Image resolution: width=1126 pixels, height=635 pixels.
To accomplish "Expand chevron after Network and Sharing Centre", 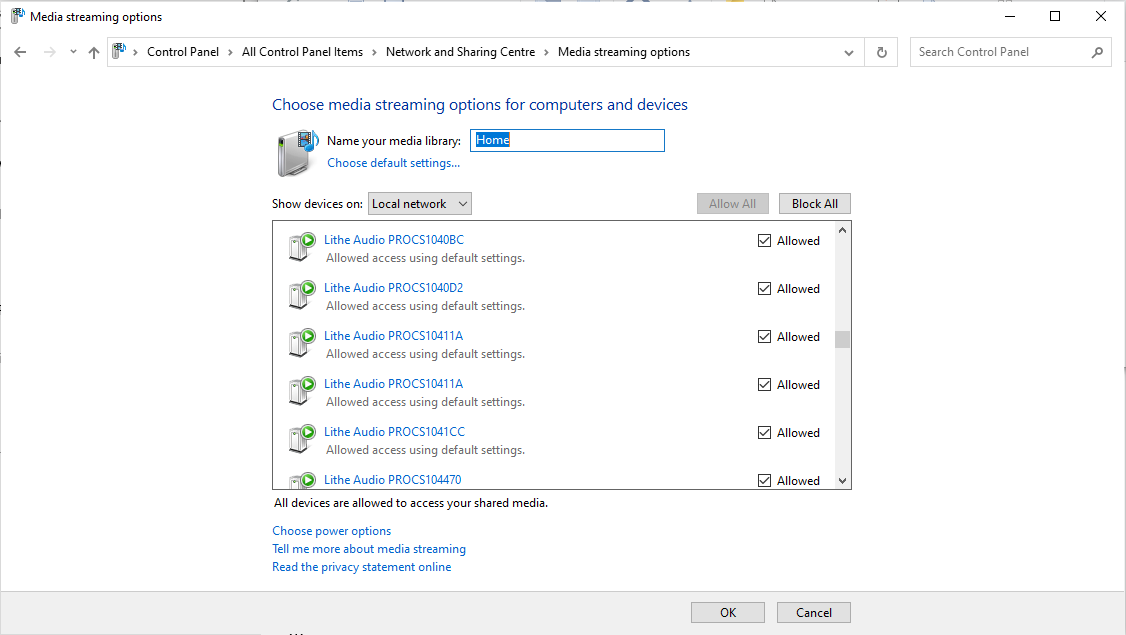I will (546, 52).
